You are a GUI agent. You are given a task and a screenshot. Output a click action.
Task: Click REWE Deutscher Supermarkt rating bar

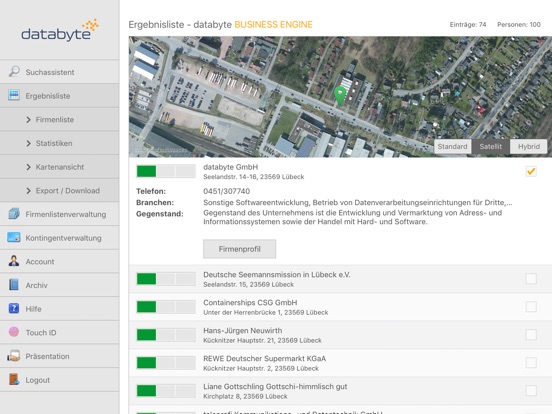(166, 363)
